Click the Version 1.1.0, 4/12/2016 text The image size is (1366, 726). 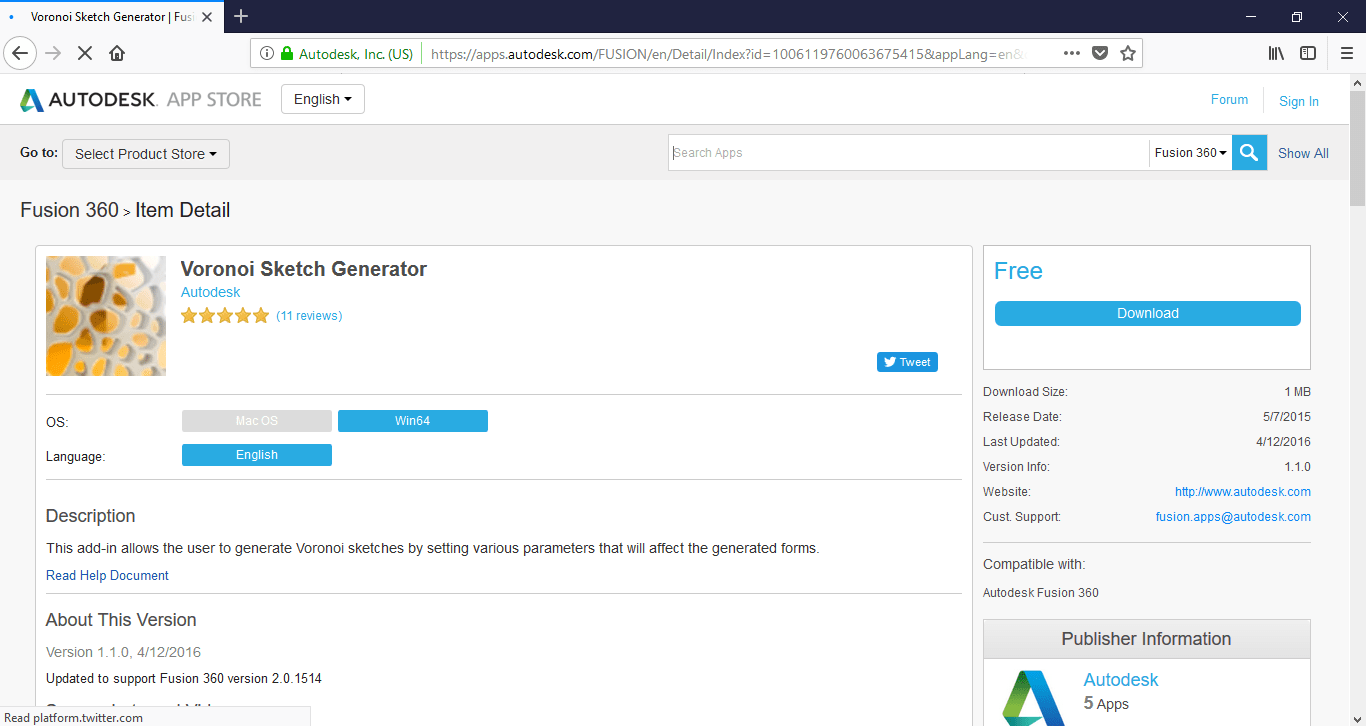click(x=123, y=652)
